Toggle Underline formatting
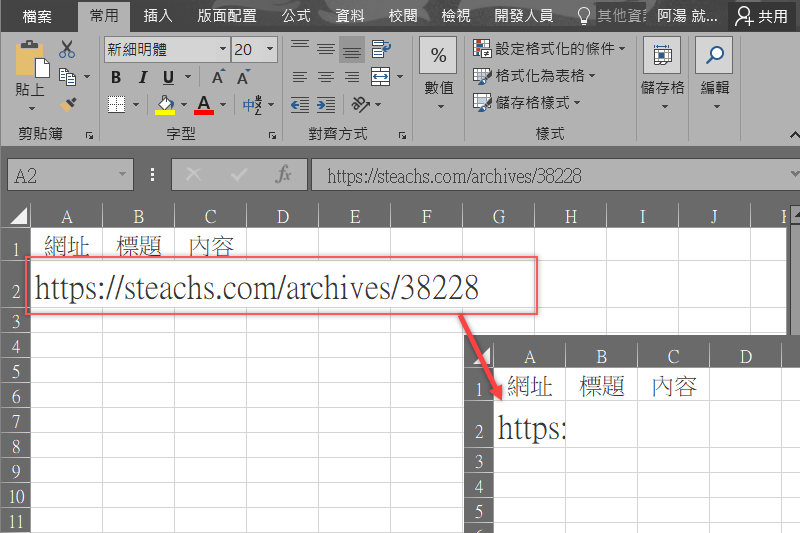Viewport: 800px width, 533px height. tap(168, 77)
